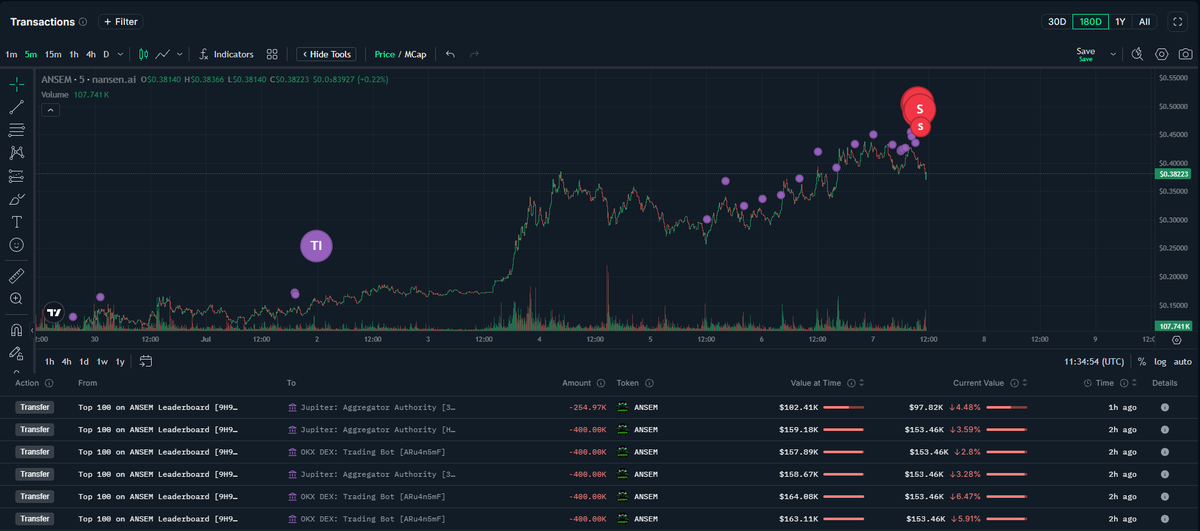The height and width of the screenshot is (531, 1200).
Task: Take a chart snapshot with camera icon
Action: [x=1185, y=54]
